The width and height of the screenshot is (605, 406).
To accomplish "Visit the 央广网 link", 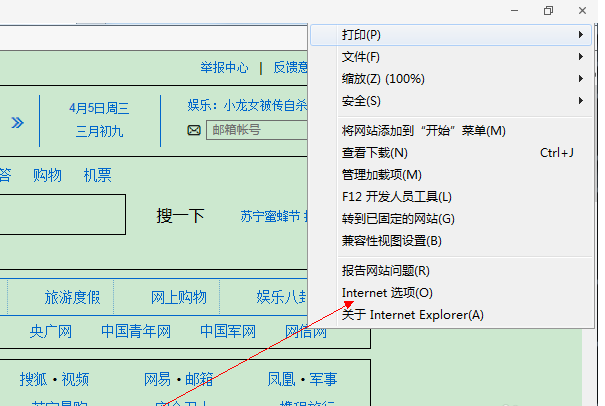I will tap(51, 332).
